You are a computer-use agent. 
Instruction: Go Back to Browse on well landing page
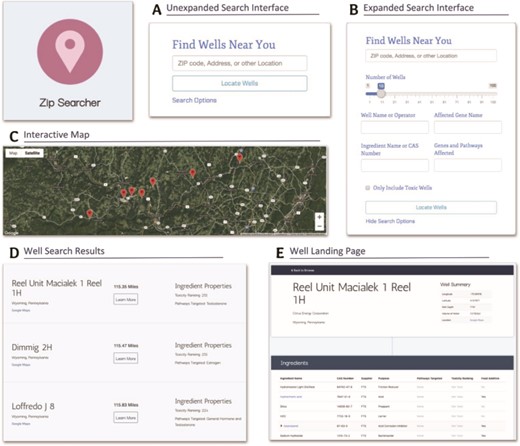point(303,270)
